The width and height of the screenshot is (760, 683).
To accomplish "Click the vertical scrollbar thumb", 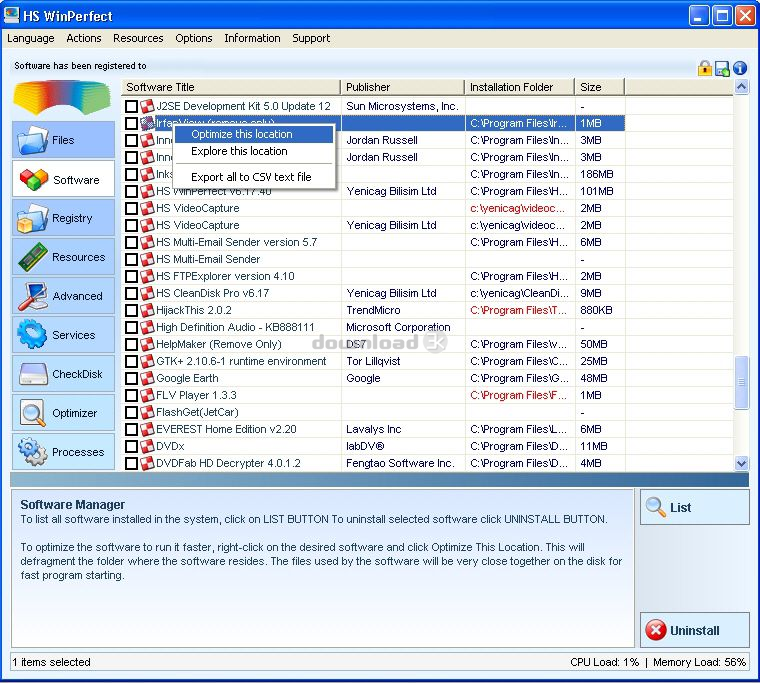I will click(741, 383).
